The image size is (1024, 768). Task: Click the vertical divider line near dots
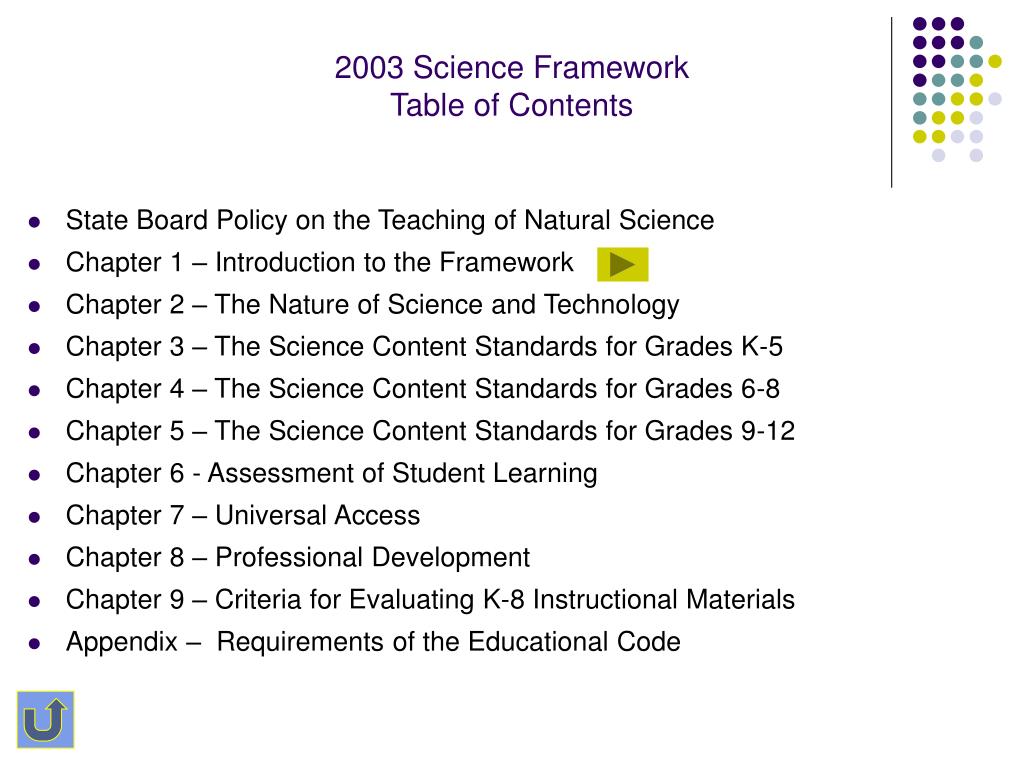(891, 103)
